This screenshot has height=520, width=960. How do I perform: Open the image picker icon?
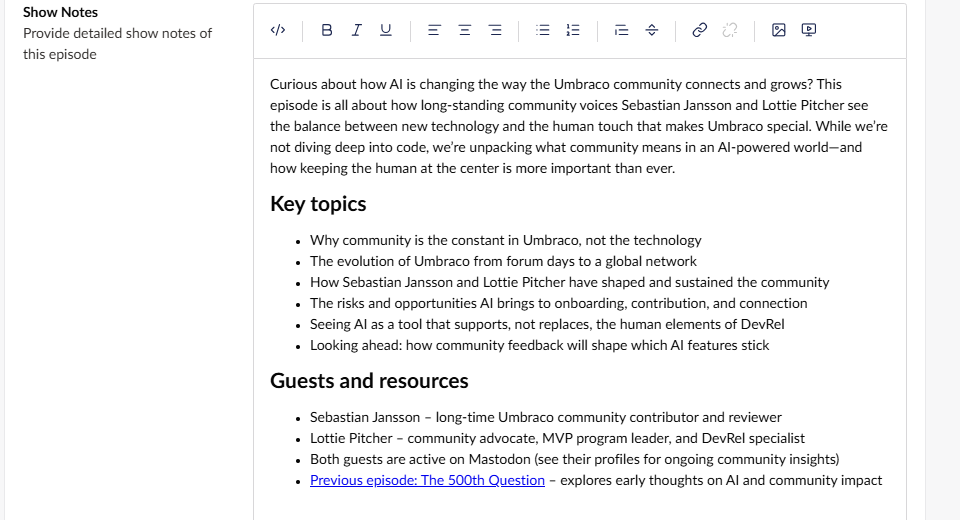[778, 30]
